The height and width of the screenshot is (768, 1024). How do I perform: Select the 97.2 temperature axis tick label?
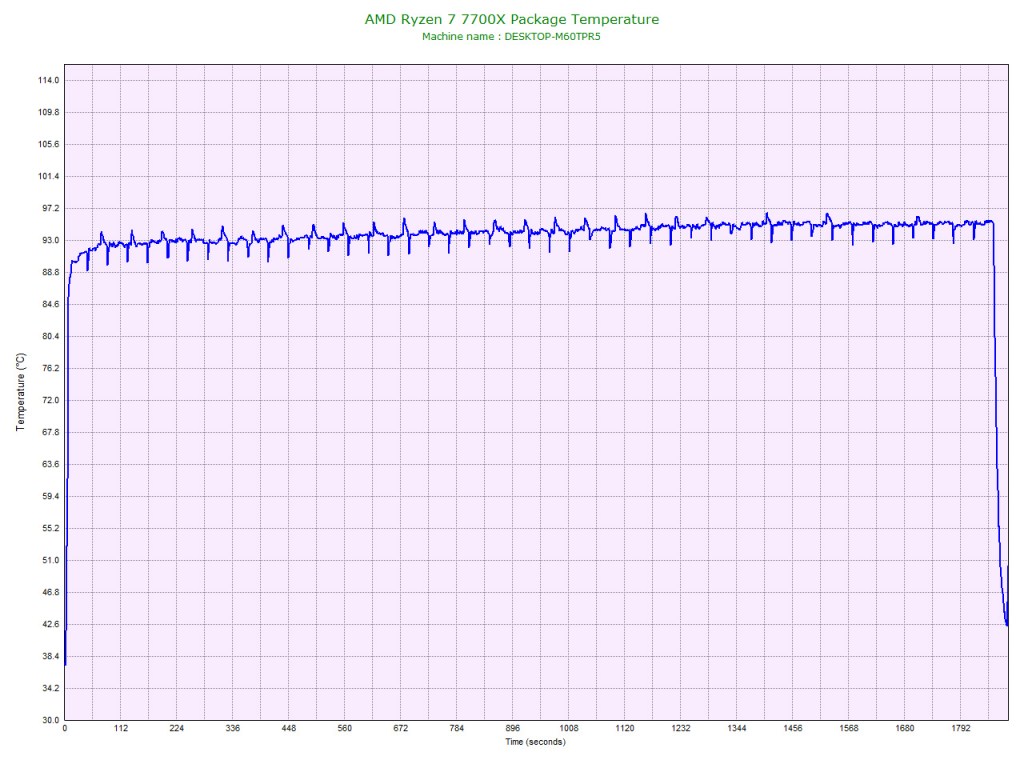pyautogui.click(x=48, y=208)
